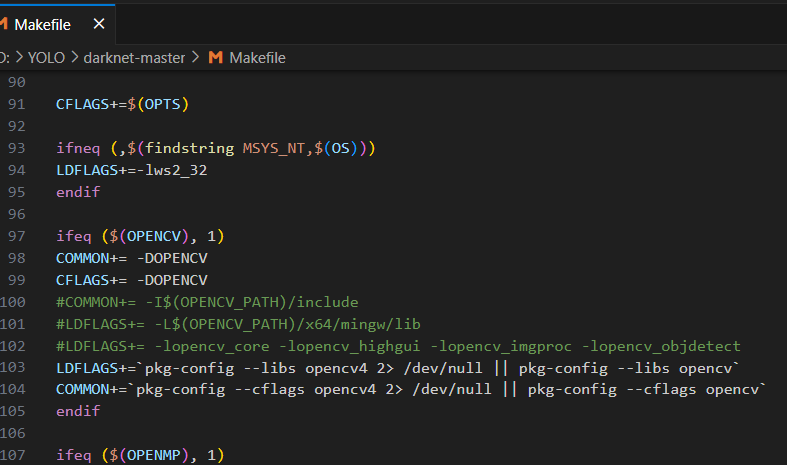Click line number 103 in gutter
Screen dimensions: 787x465
pos(13,368)
